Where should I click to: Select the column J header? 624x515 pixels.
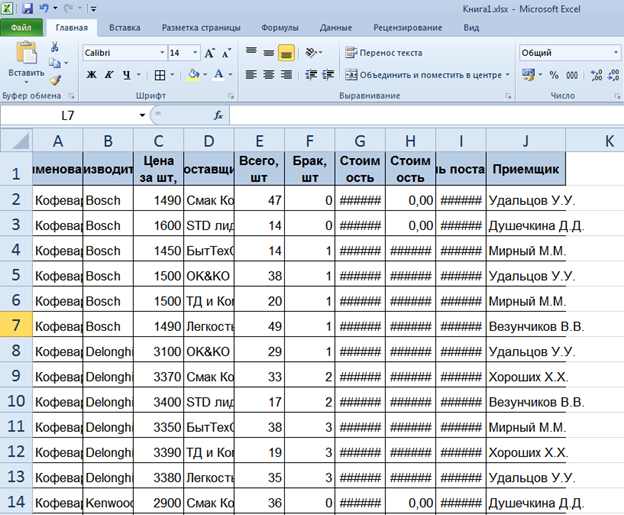(x=525, y=141)
